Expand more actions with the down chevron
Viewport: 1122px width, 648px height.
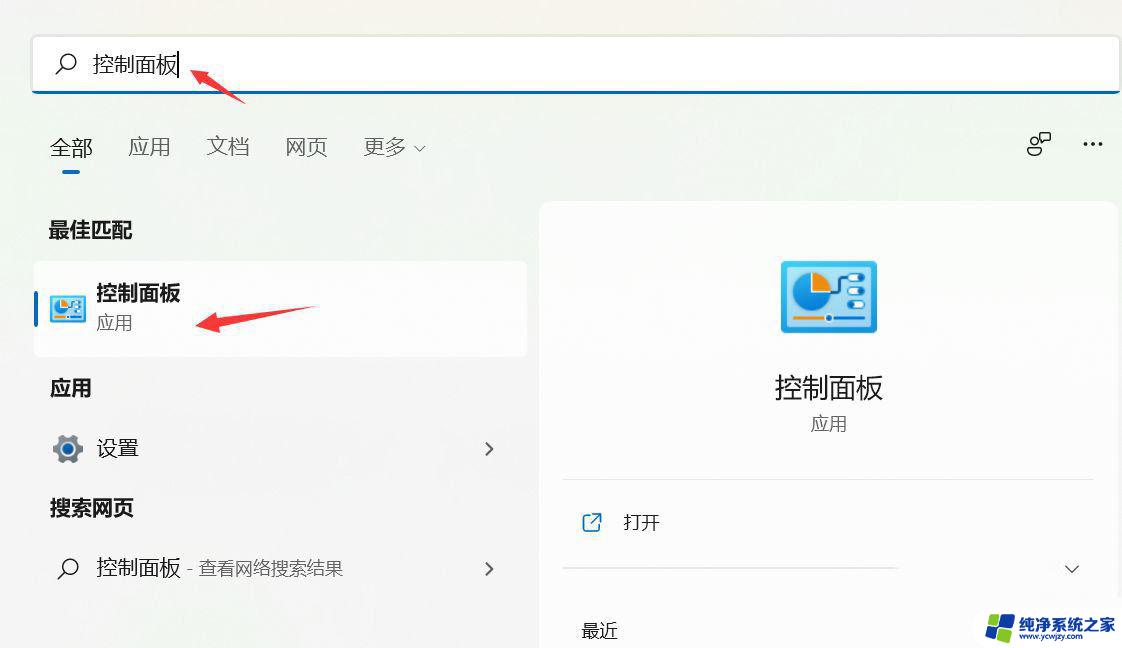click(x=1071, y=569)
